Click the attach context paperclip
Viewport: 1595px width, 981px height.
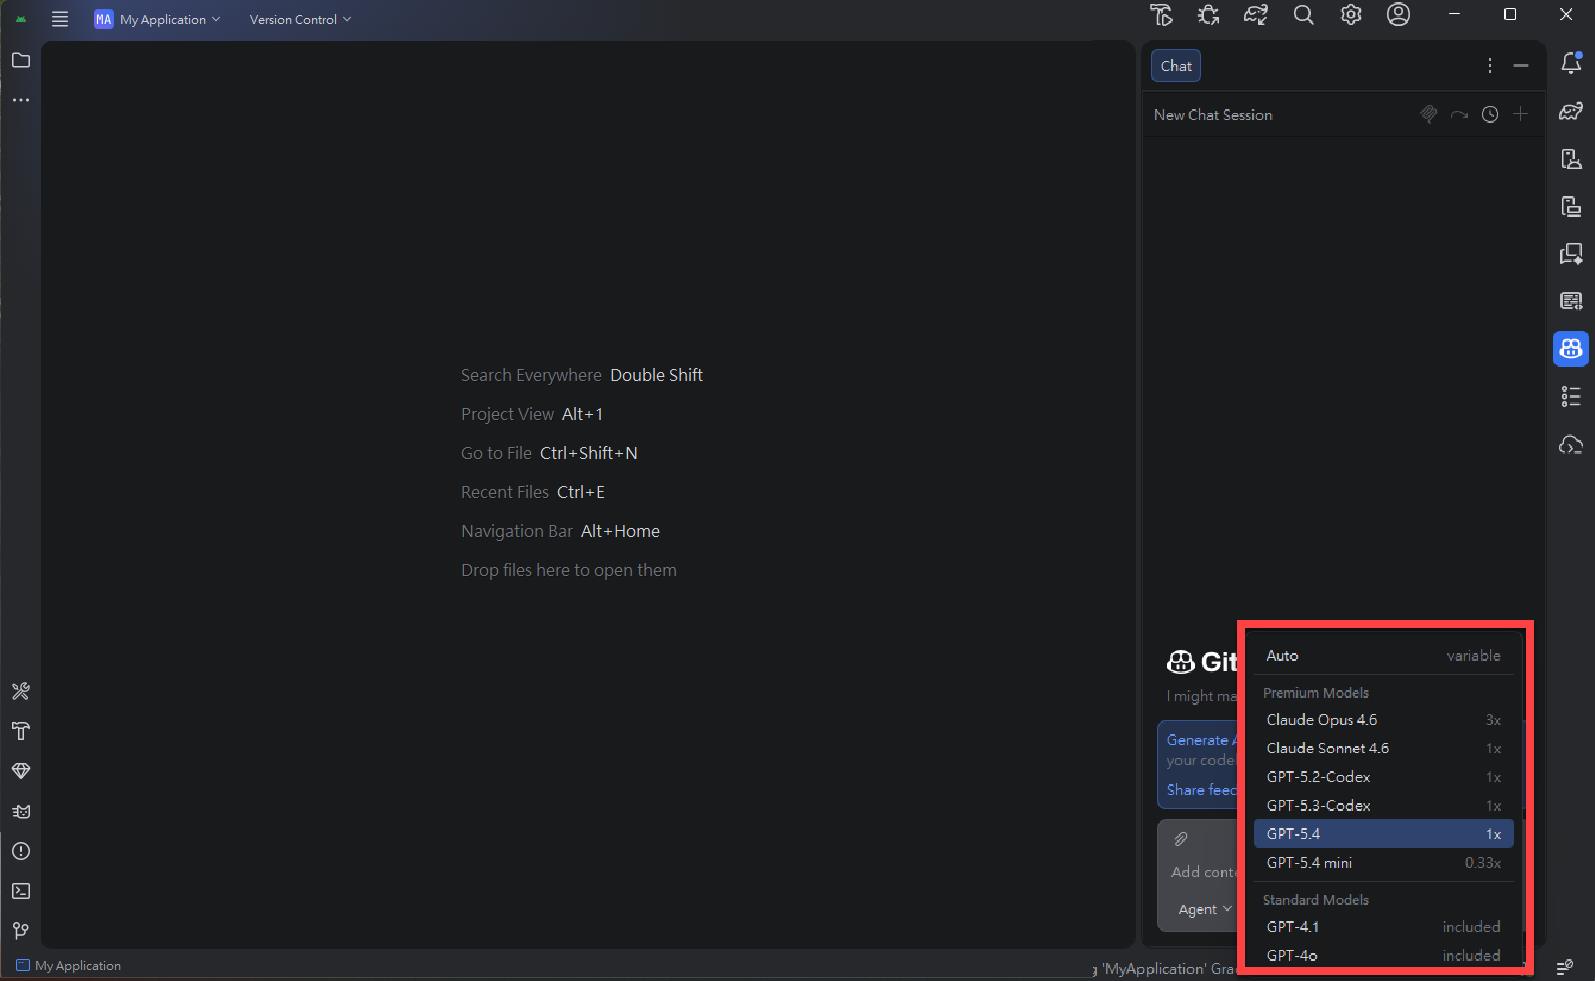pyautogui.click(x=1181, y=839)
